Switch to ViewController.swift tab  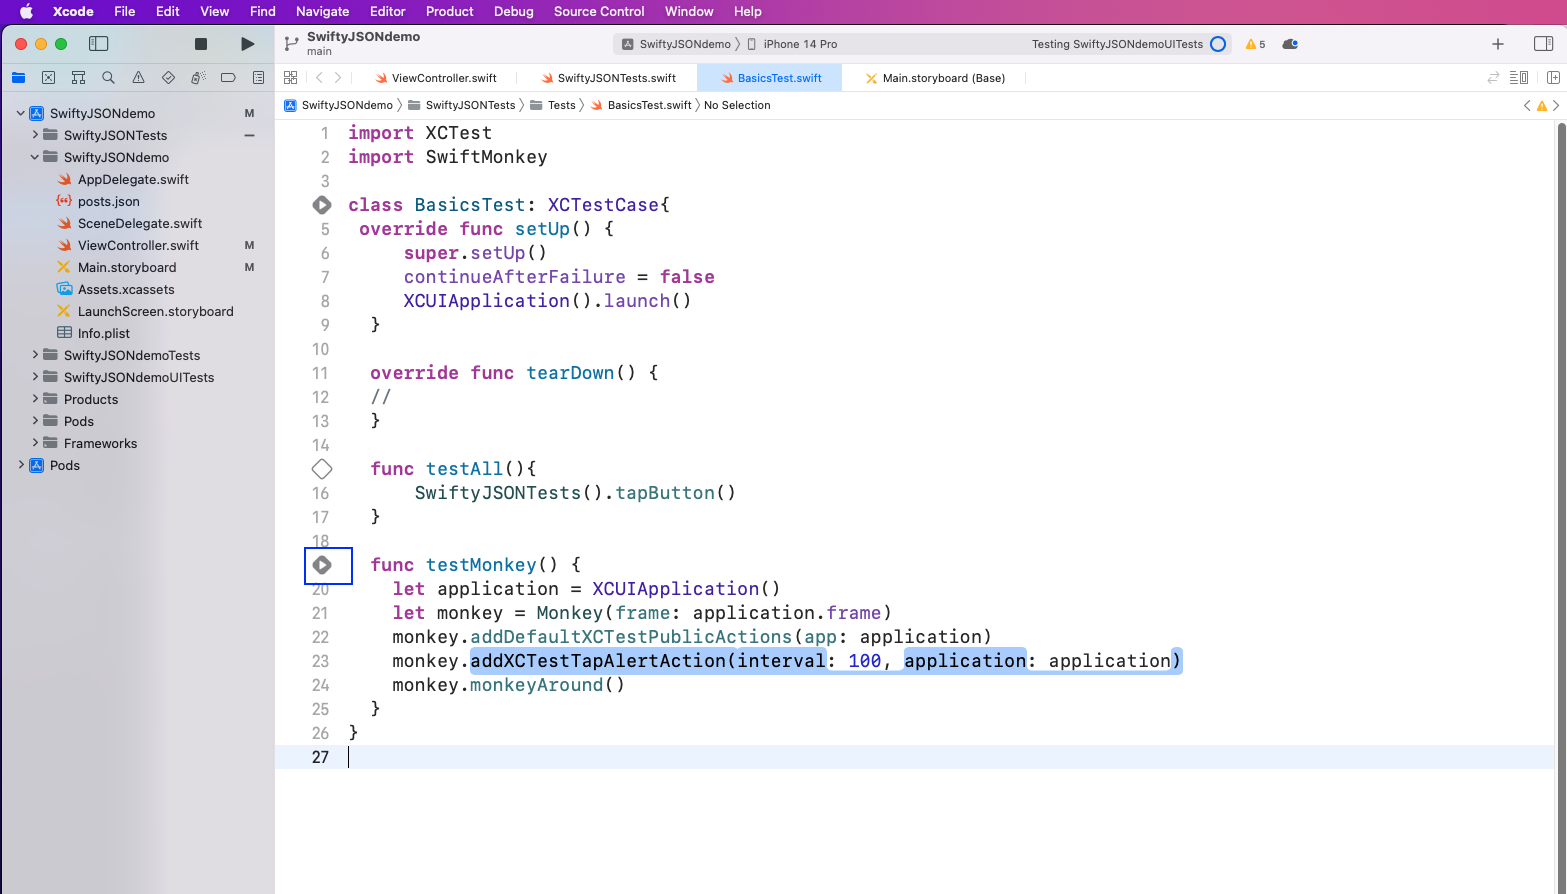pyautogui.click(x=436, y=78)
